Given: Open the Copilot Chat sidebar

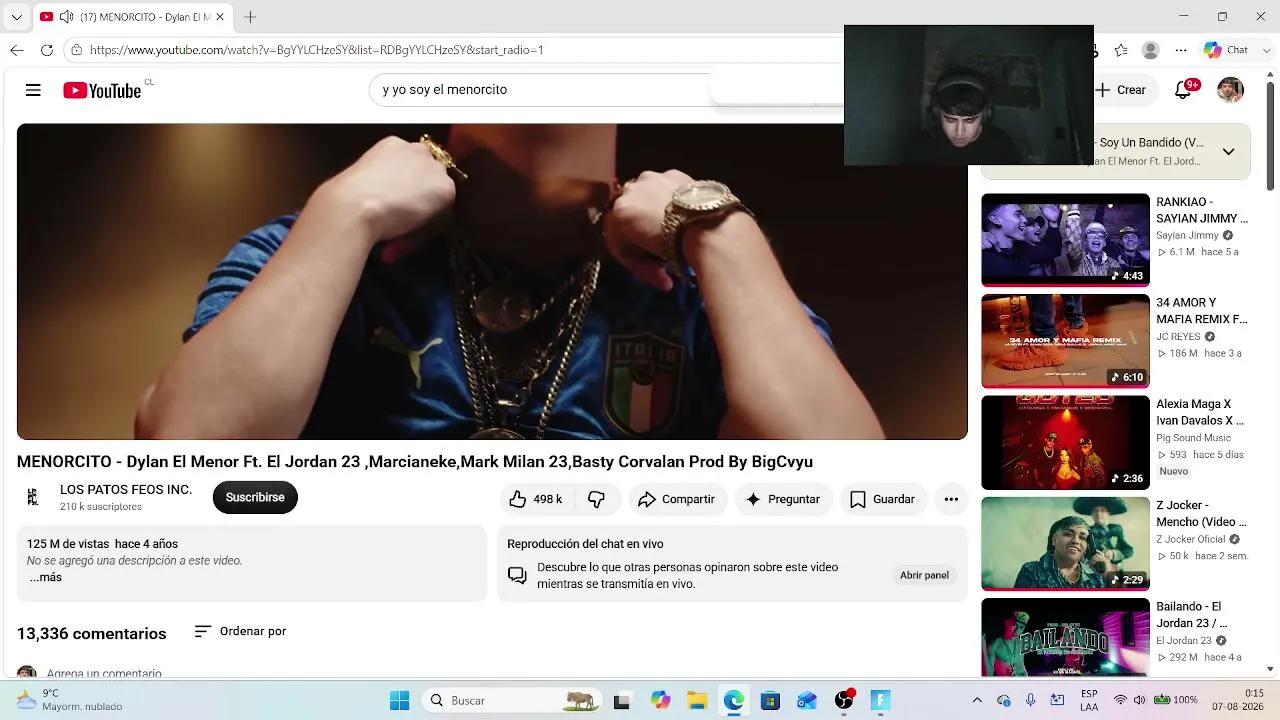Looking at the screenshot, I should pyautogui.click(x=1226, y=50).
